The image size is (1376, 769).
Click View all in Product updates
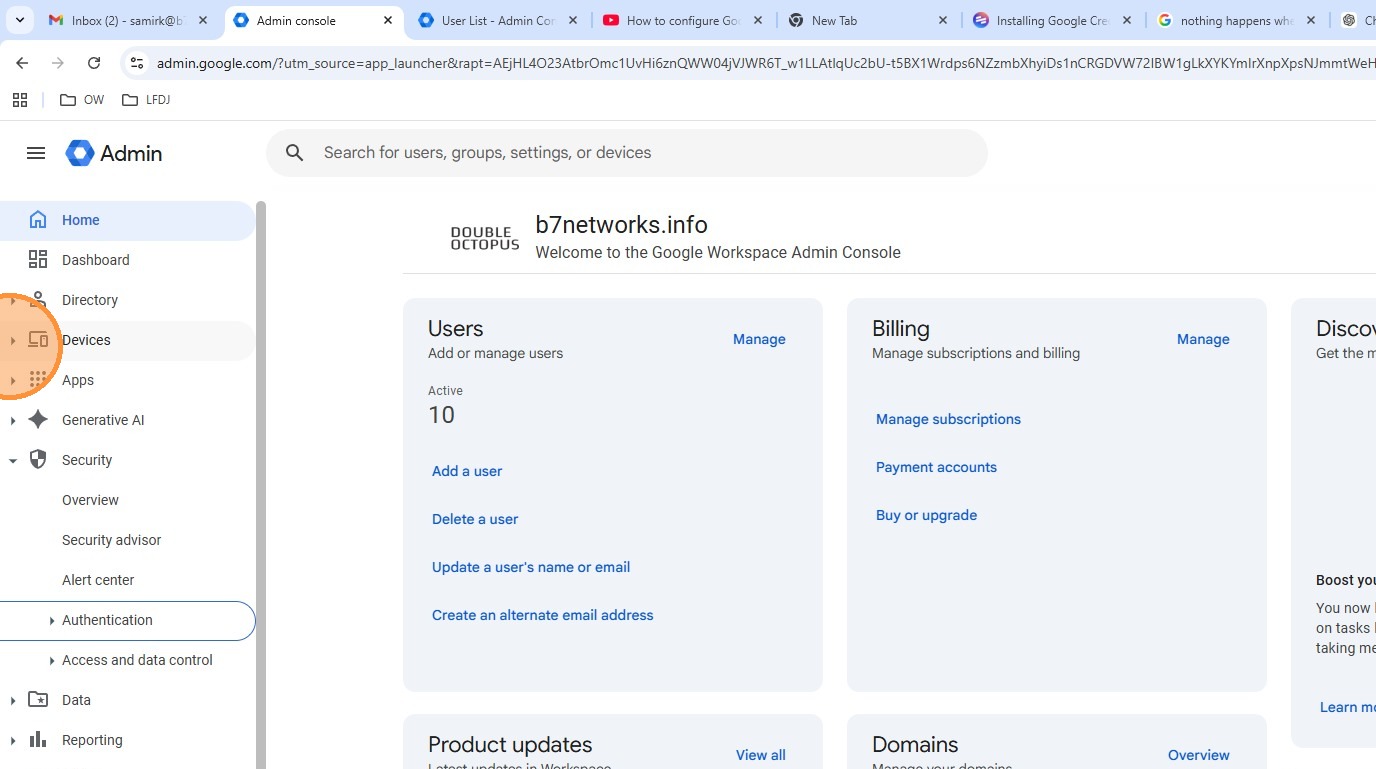761,755
